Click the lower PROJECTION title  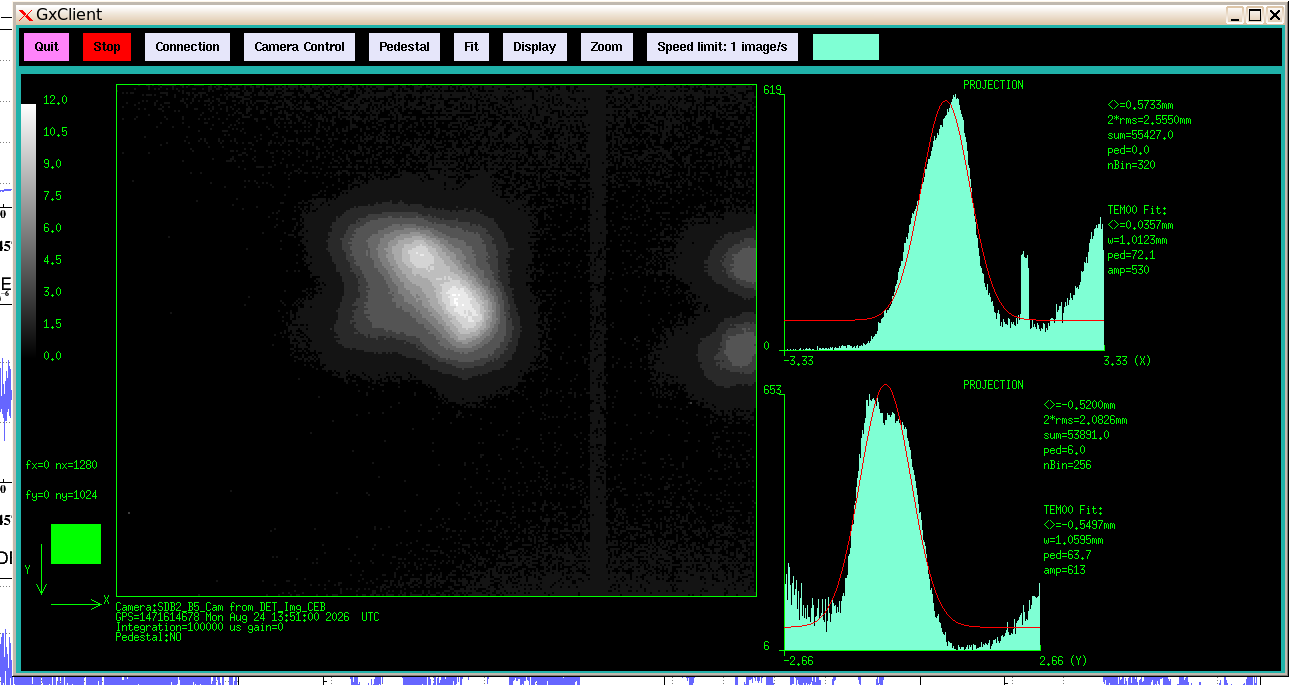[x=993, y=385]
